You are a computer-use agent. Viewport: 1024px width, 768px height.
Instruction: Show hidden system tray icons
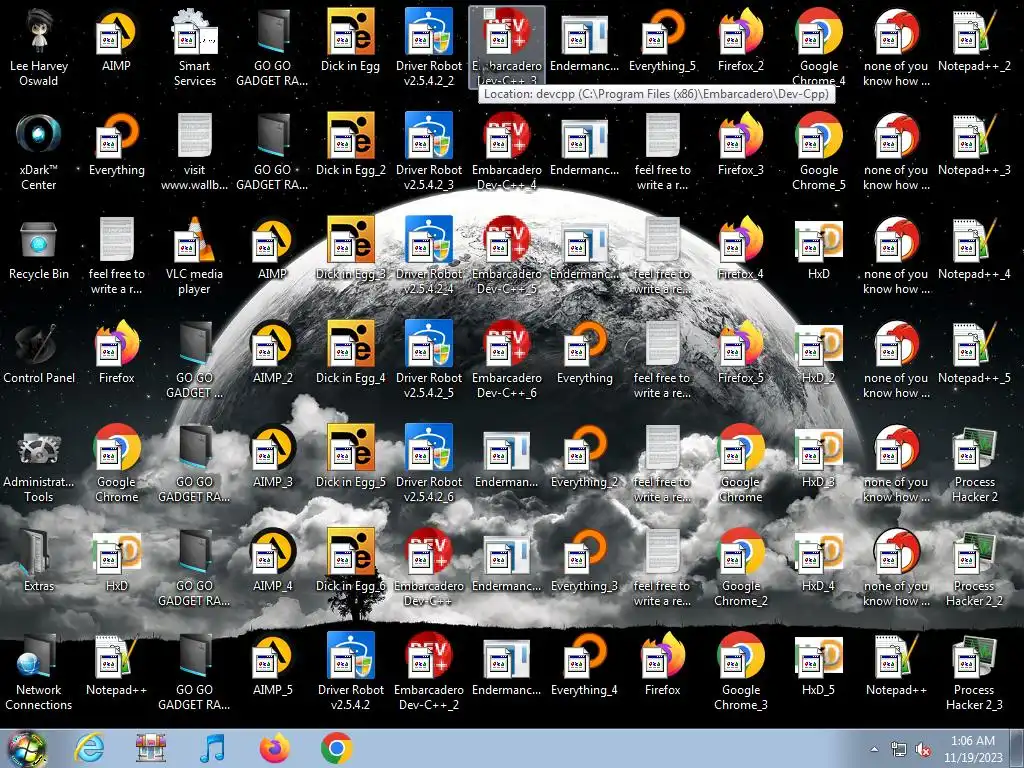tap(874, 750)
